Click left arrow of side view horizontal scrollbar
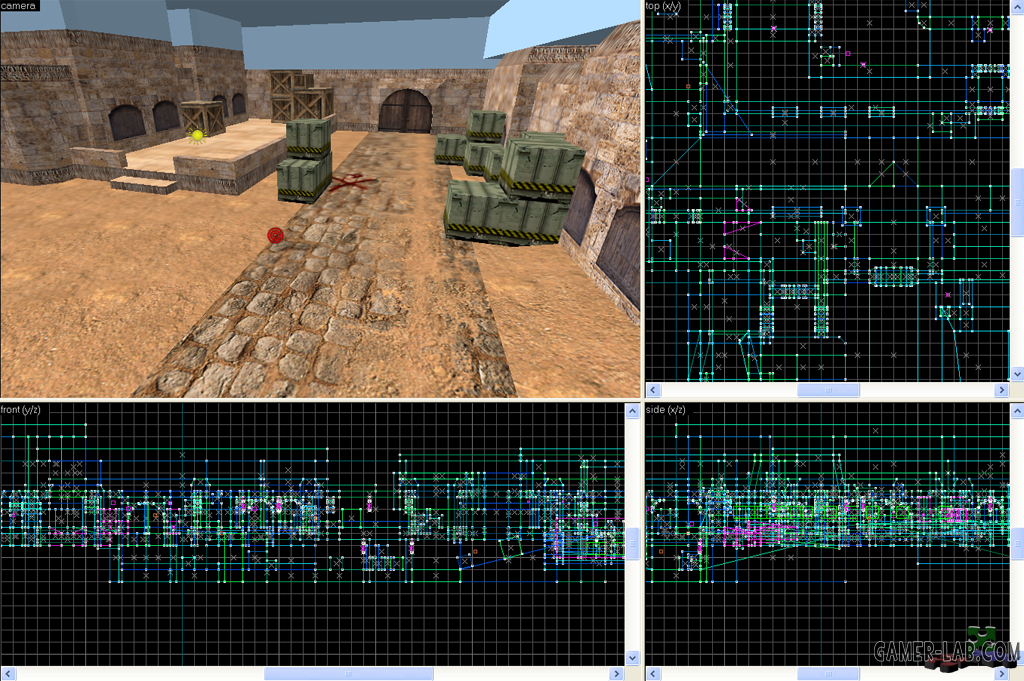This screenshot has width=1024, height=681. click(x=652, y=674)
